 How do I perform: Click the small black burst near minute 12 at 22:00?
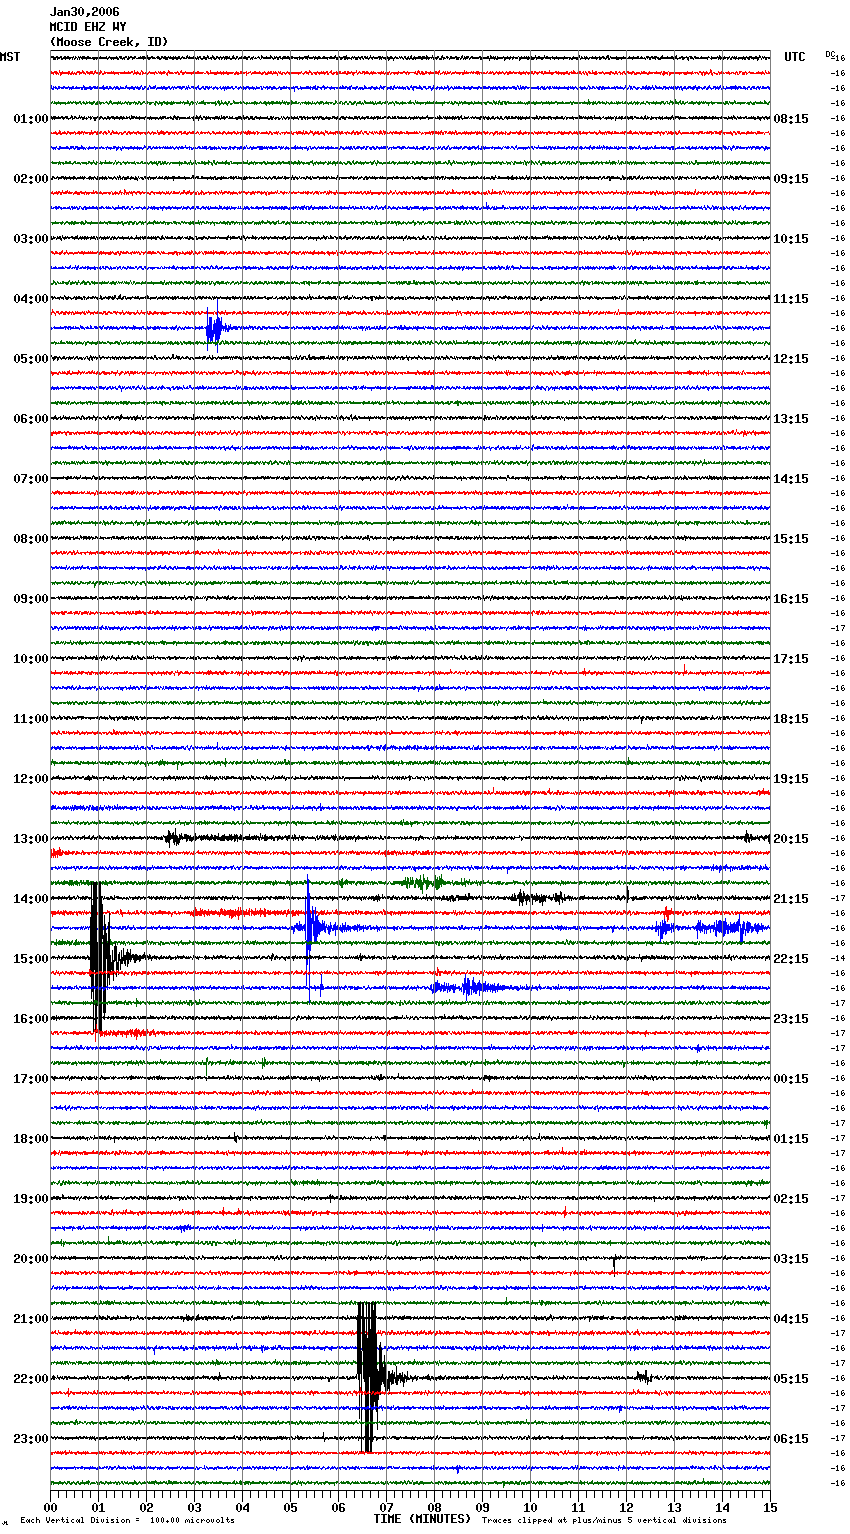(x=644, y=1377)
